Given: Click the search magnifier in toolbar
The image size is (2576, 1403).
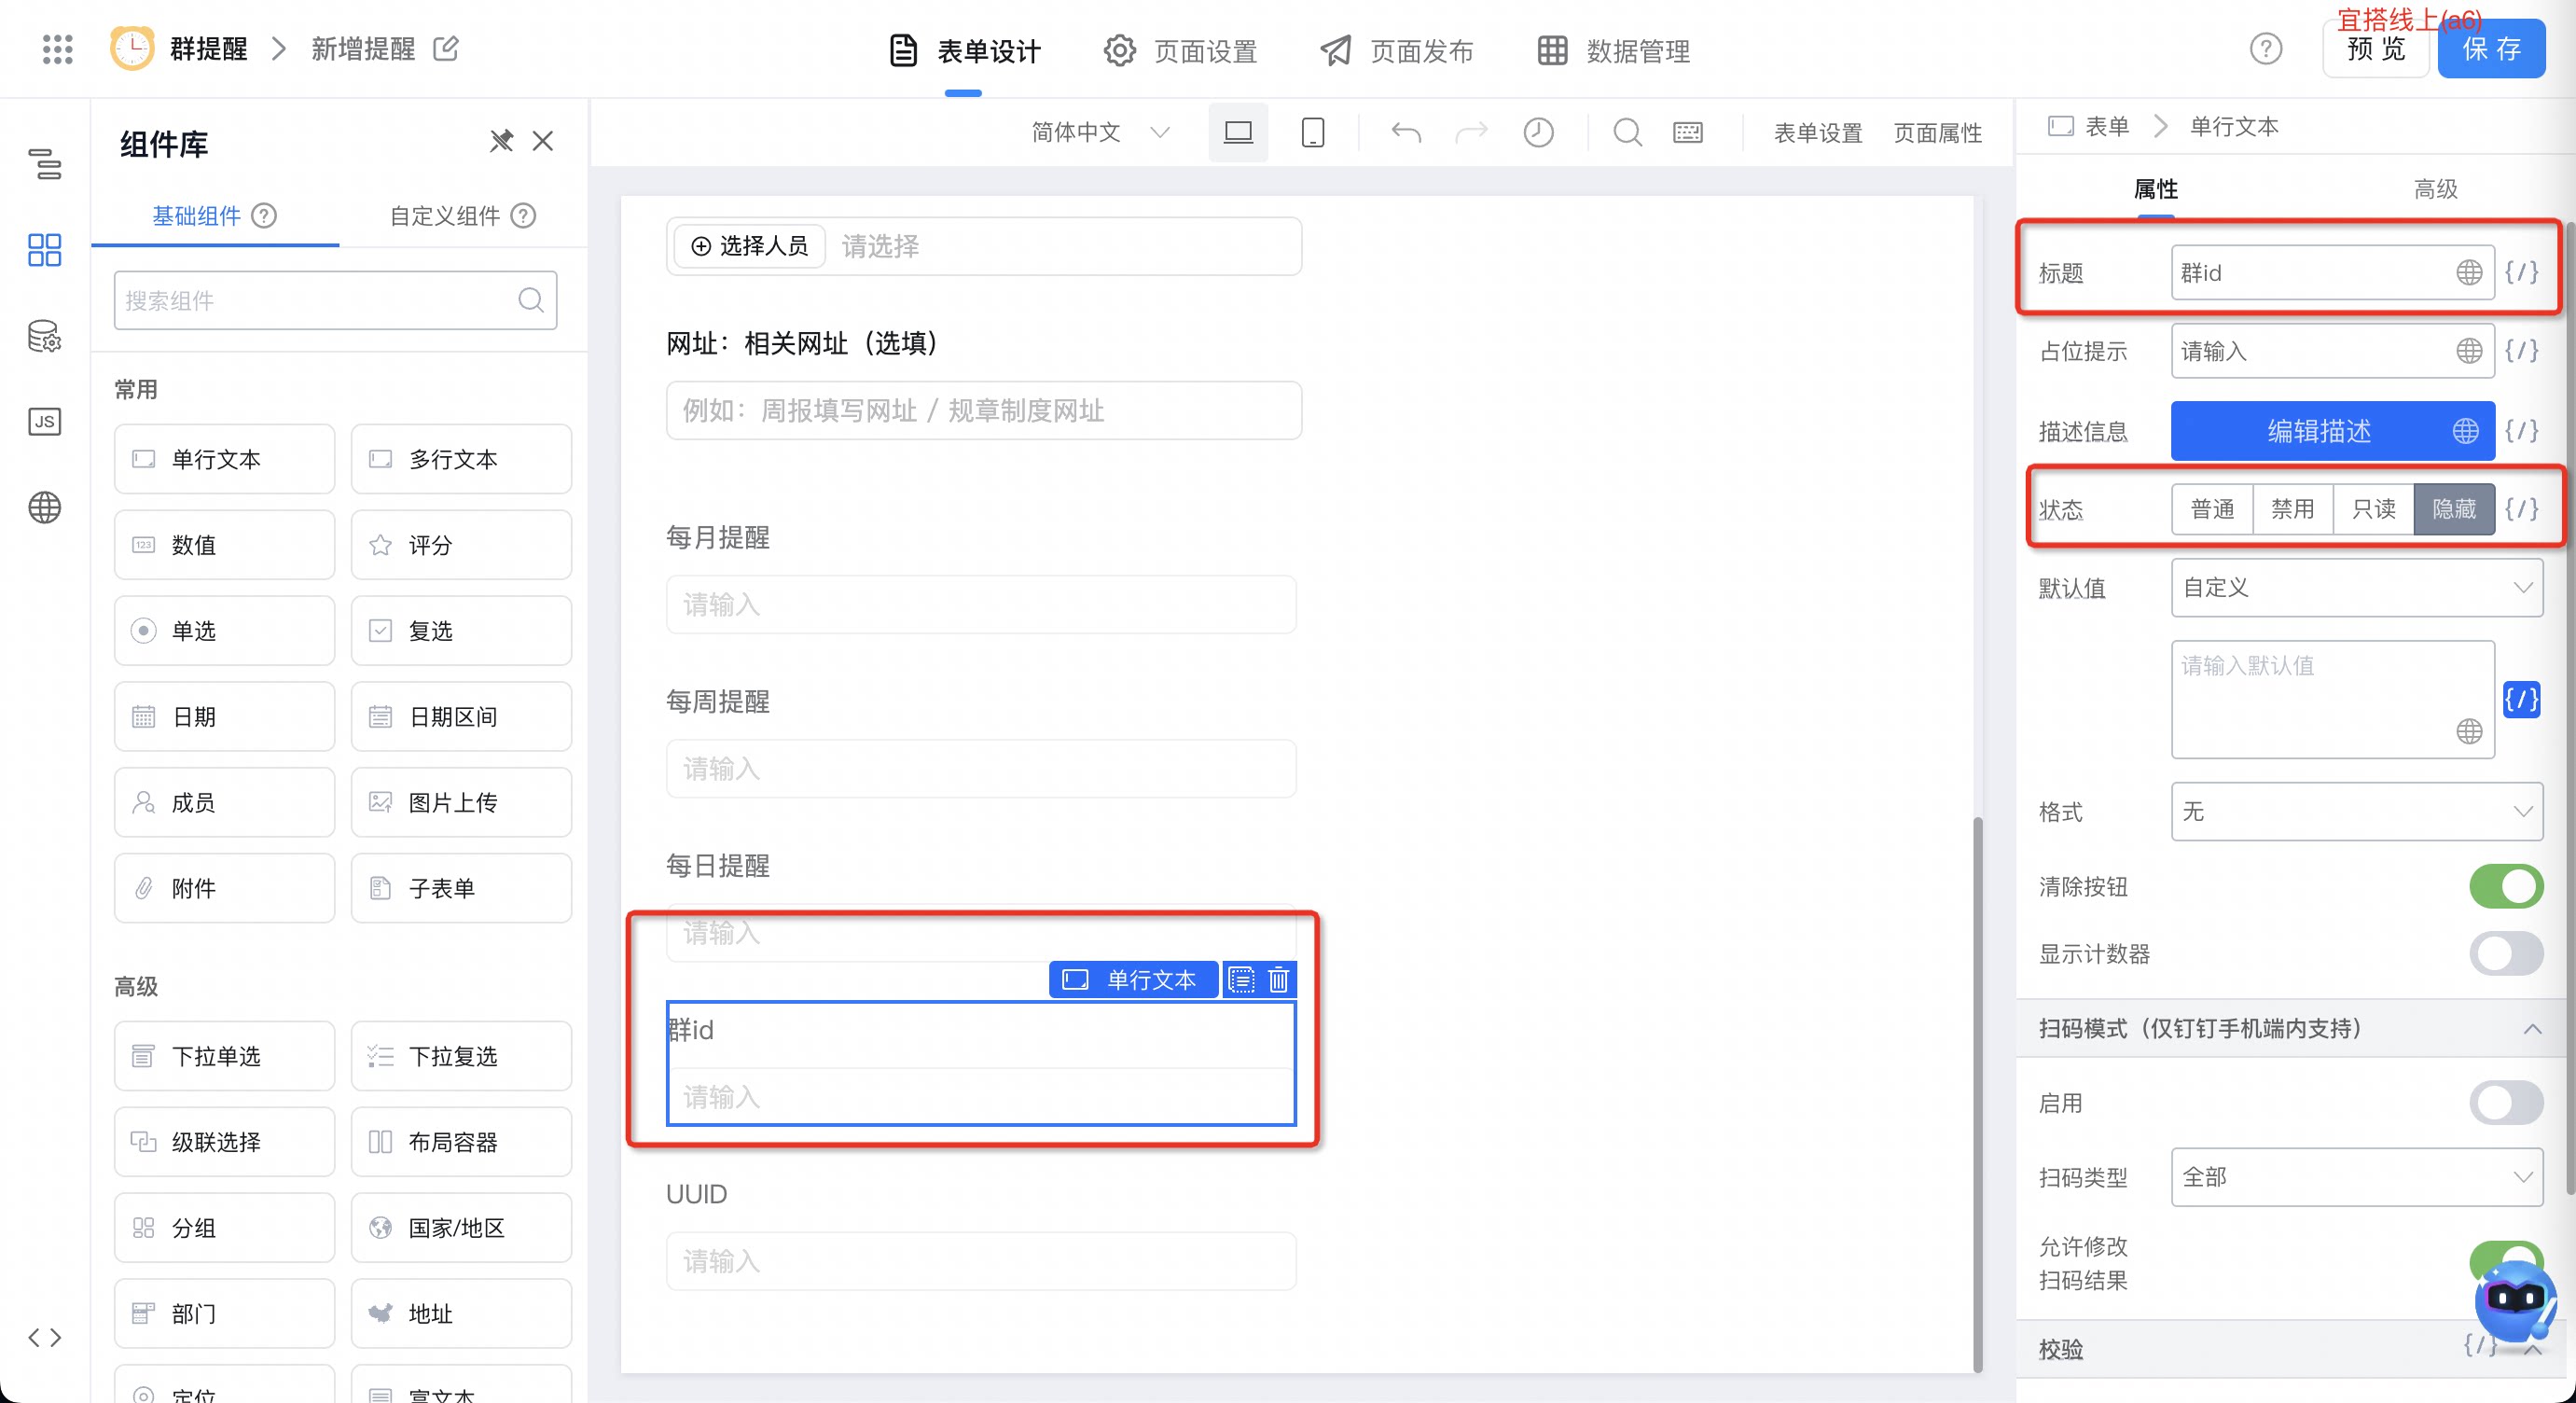Looking at the screenshot, I should [1628, 133].
